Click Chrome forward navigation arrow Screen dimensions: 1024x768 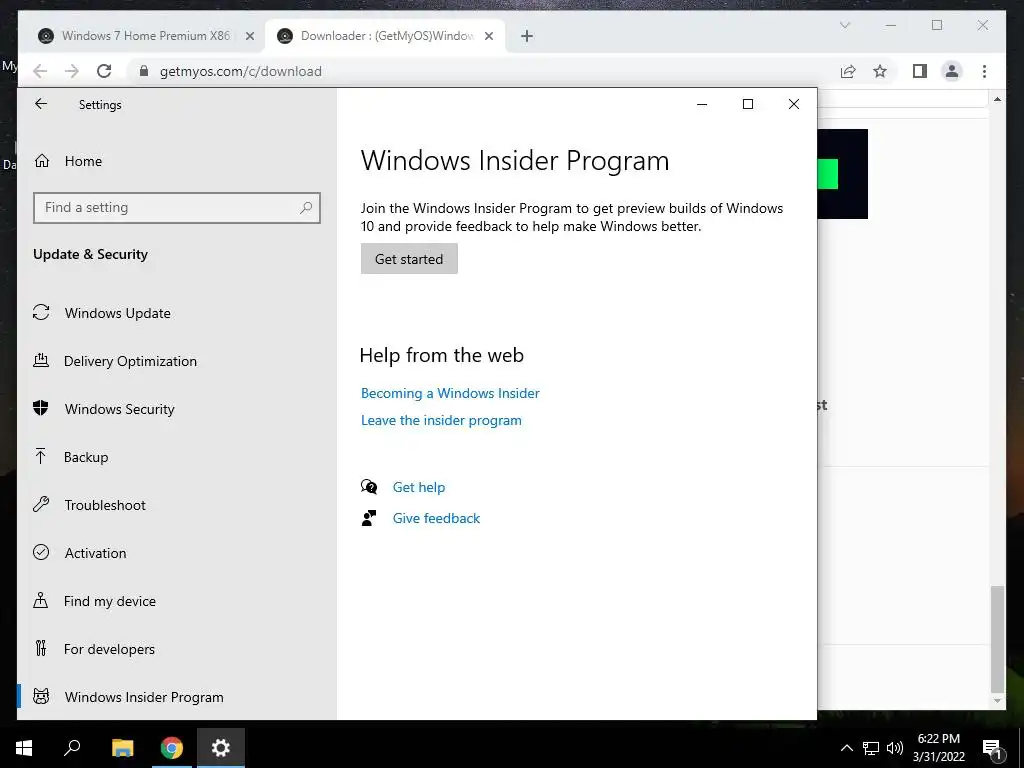(x=72, y=71)
